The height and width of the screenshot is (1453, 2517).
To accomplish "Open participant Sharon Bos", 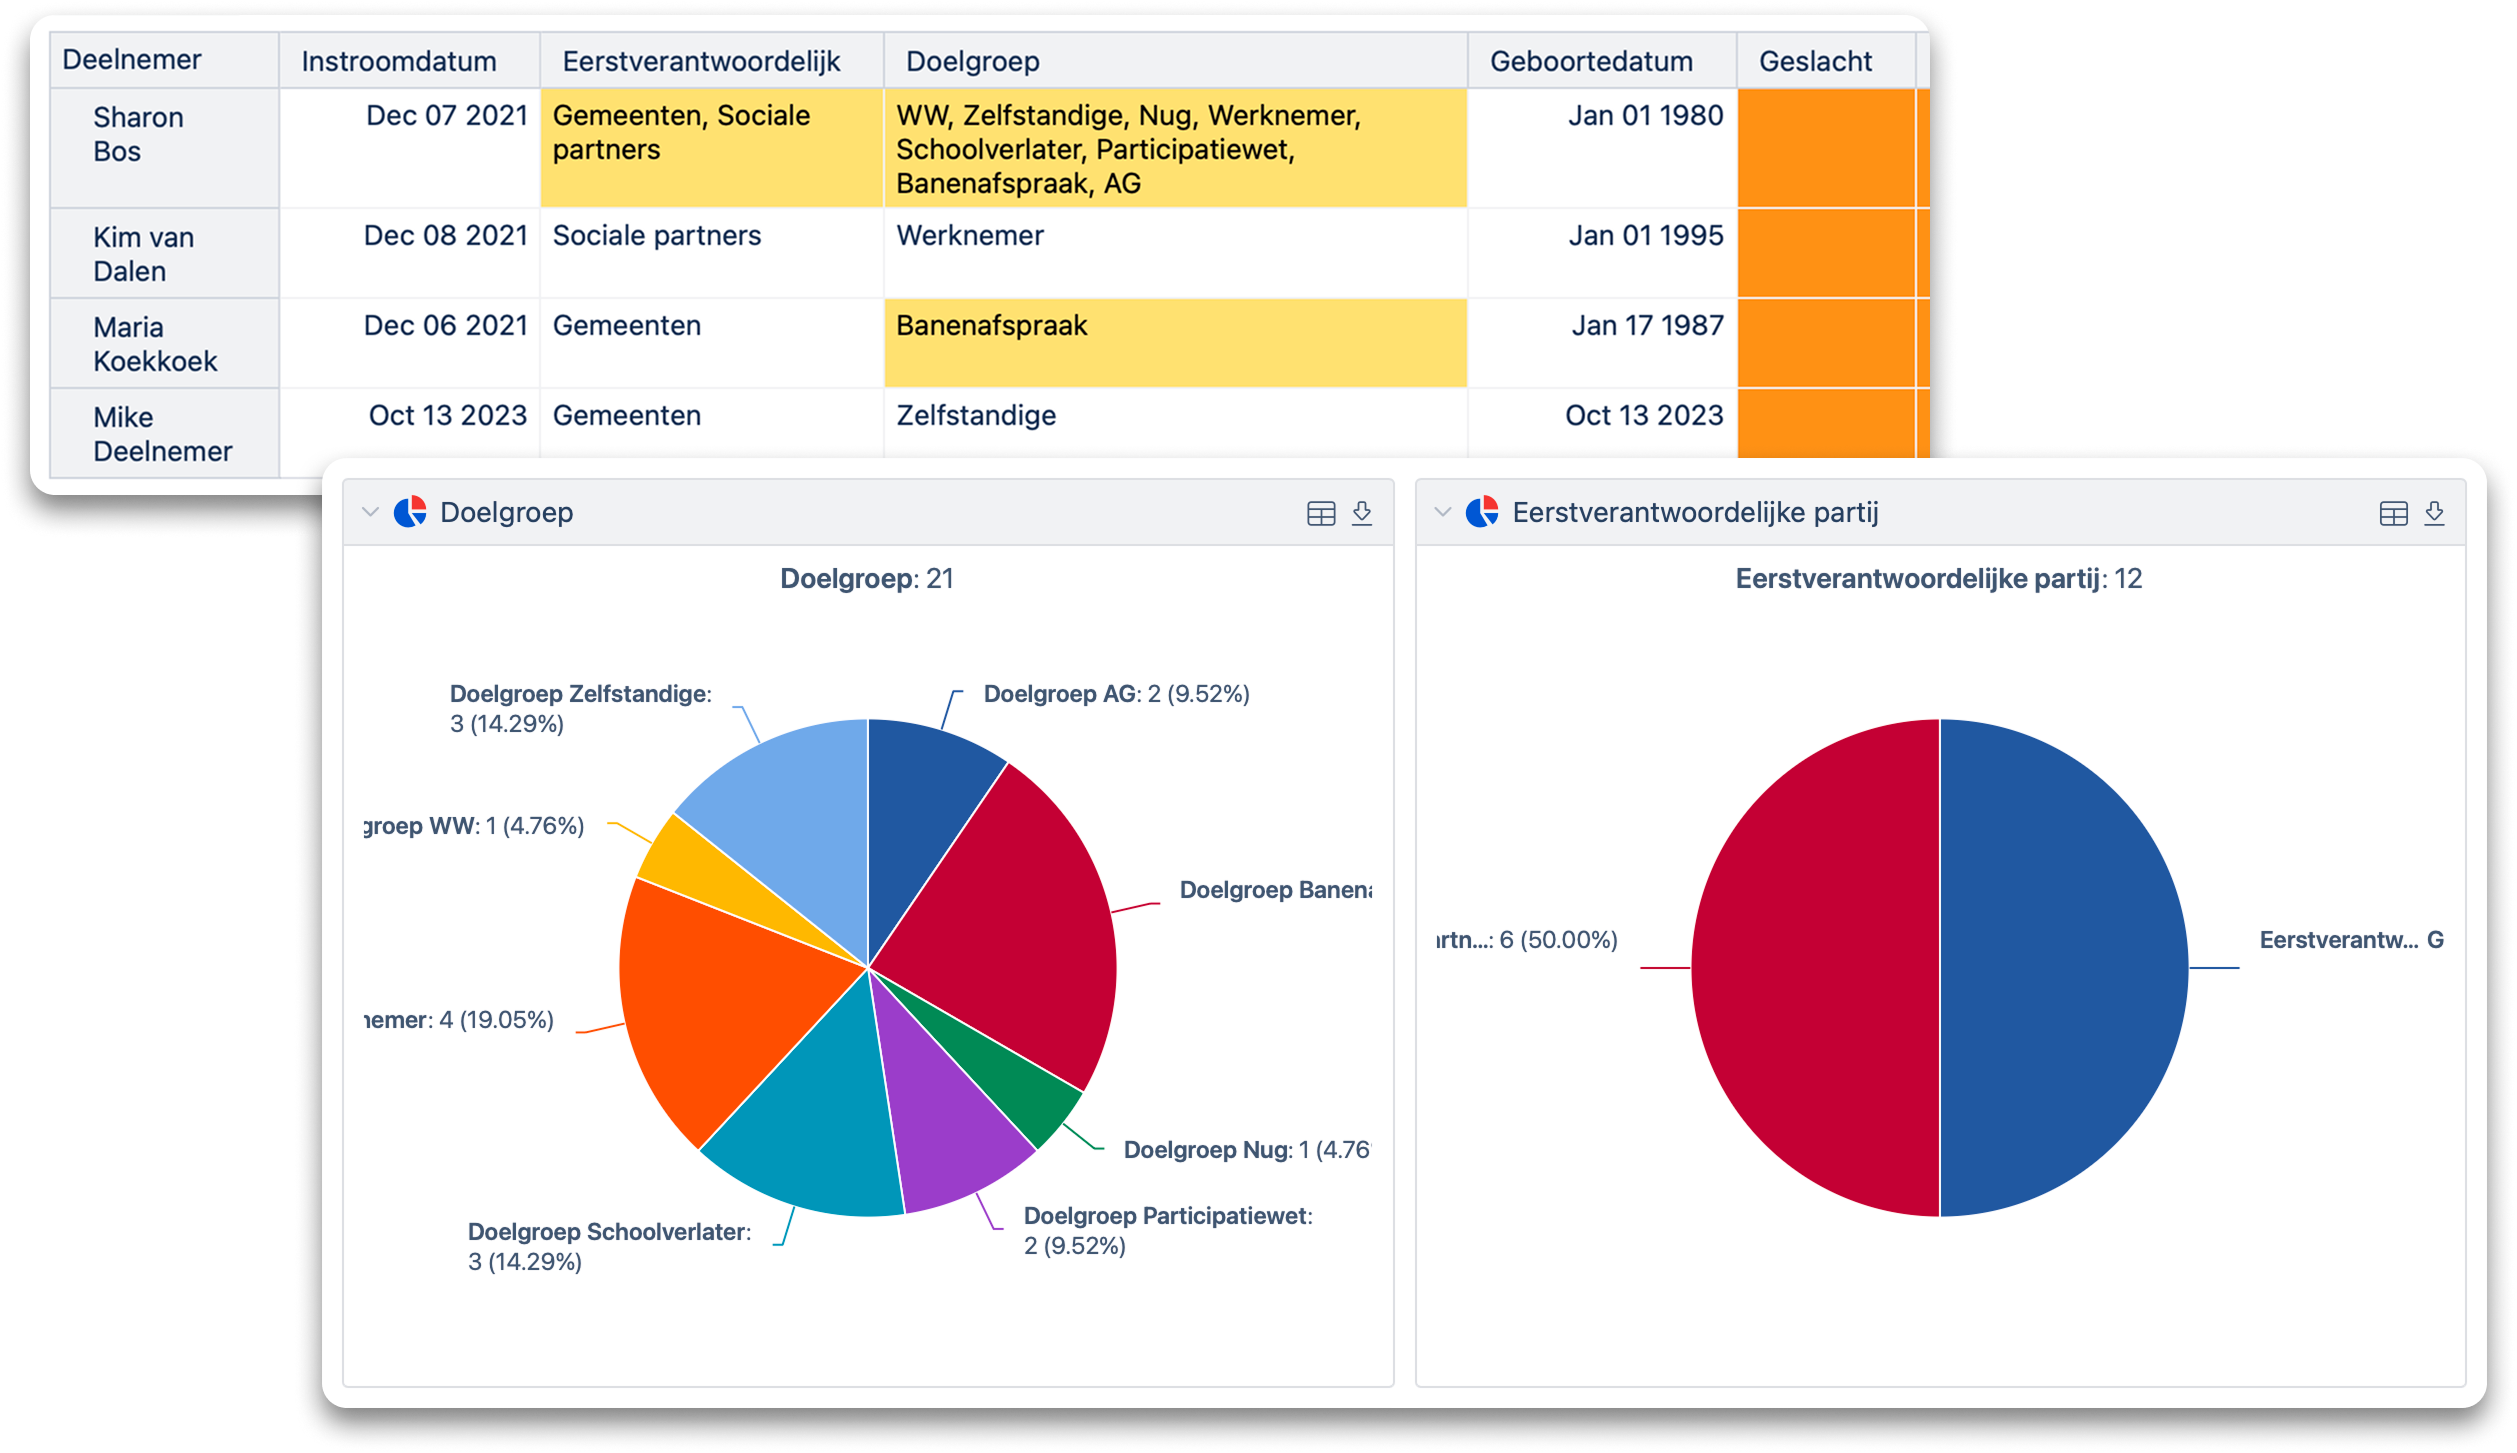I will (x=138, y=134).
